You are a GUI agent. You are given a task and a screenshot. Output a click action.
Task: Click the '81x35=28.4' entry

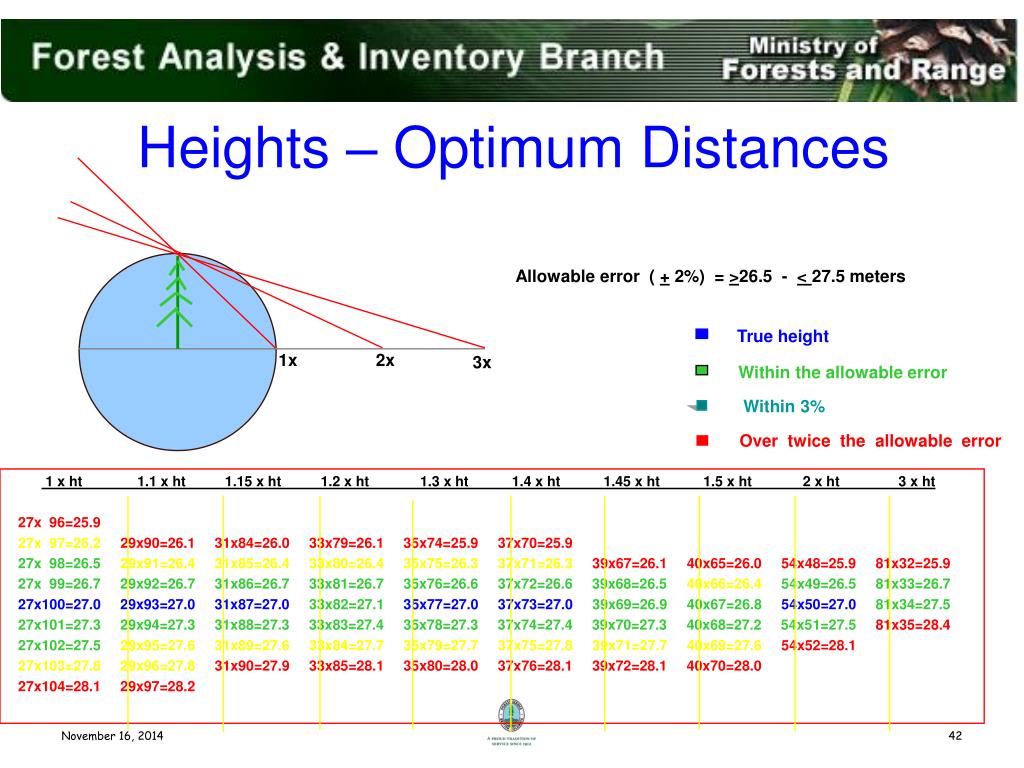click(x=913, y=625)
